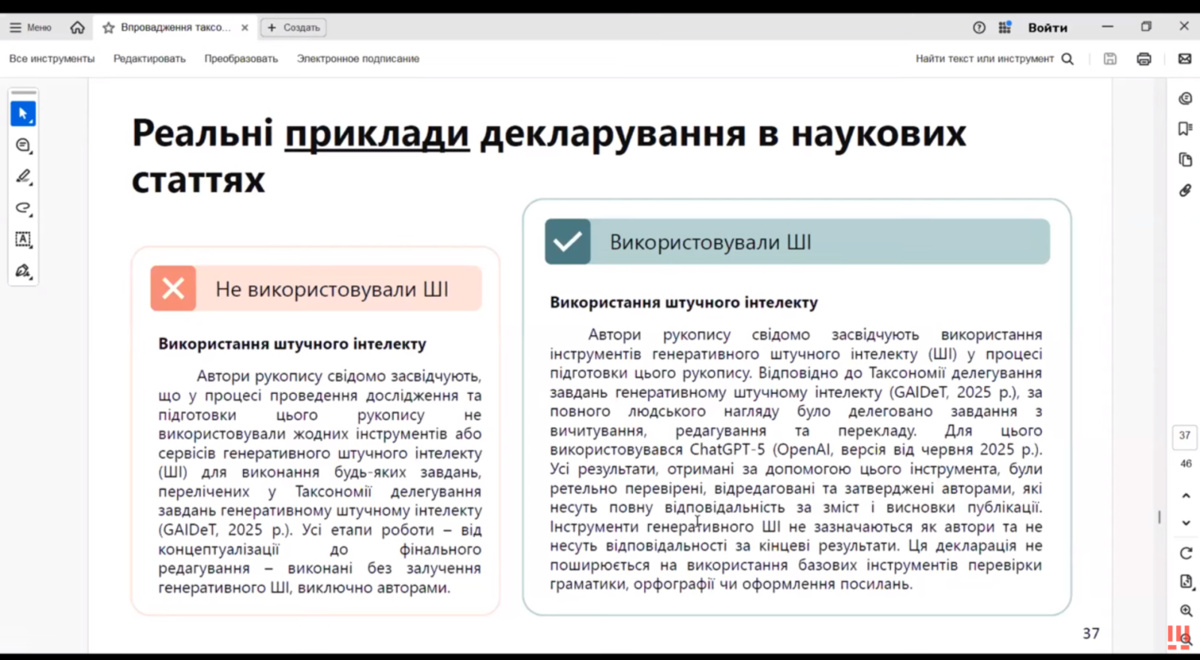
Task: Click the Создать new tab button
Action: 293,27
